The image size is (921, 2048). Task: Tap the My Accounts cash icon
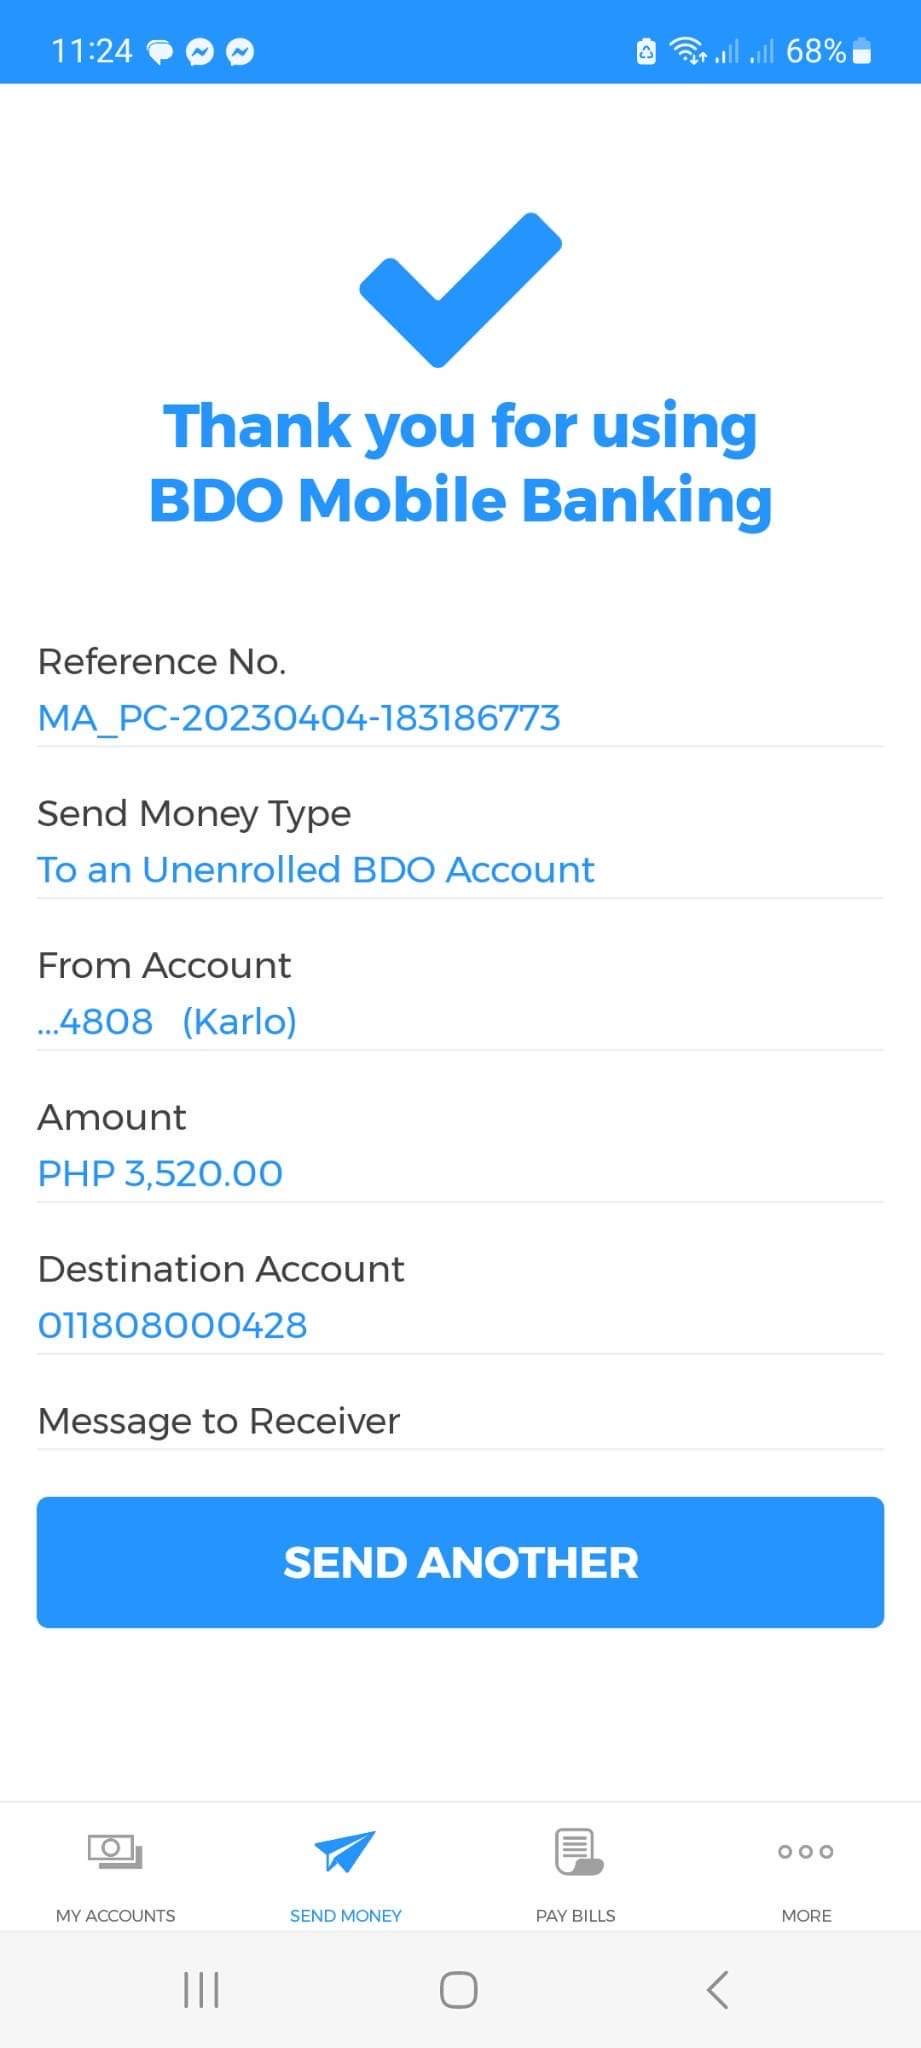click(115, 1851)
